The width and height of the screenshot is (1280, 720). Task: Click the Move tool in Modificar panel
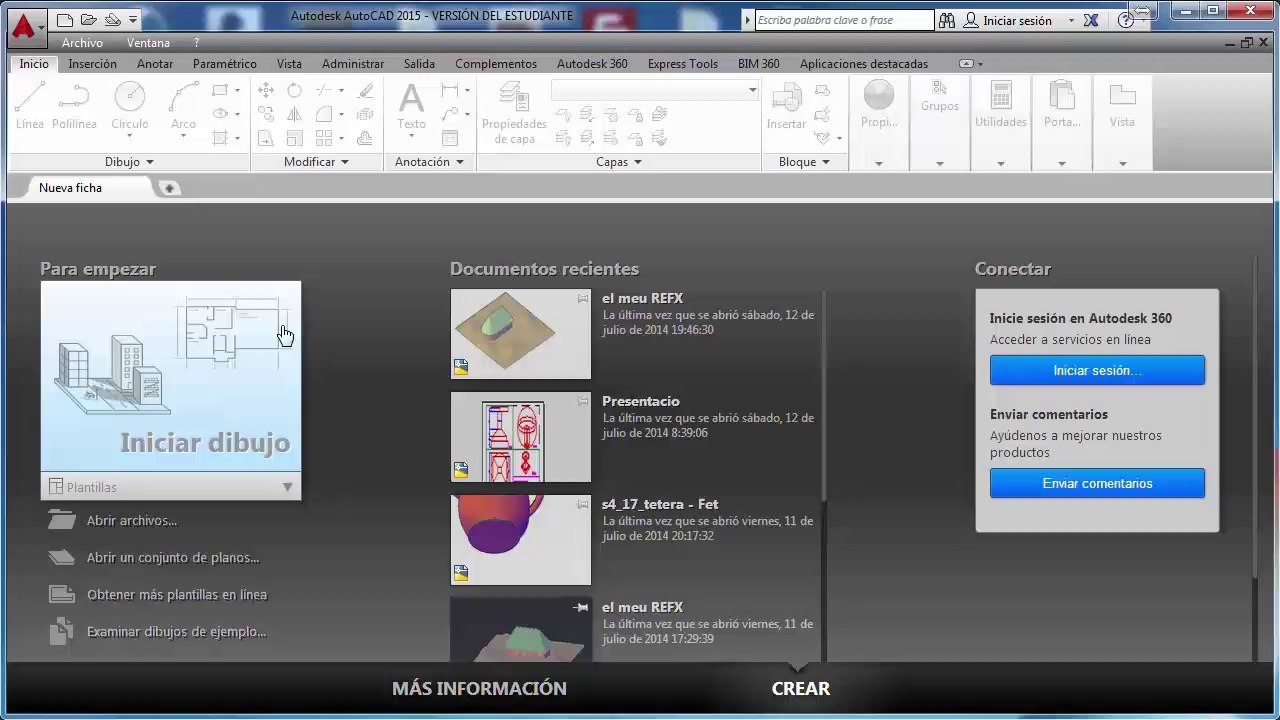[266, 90]
